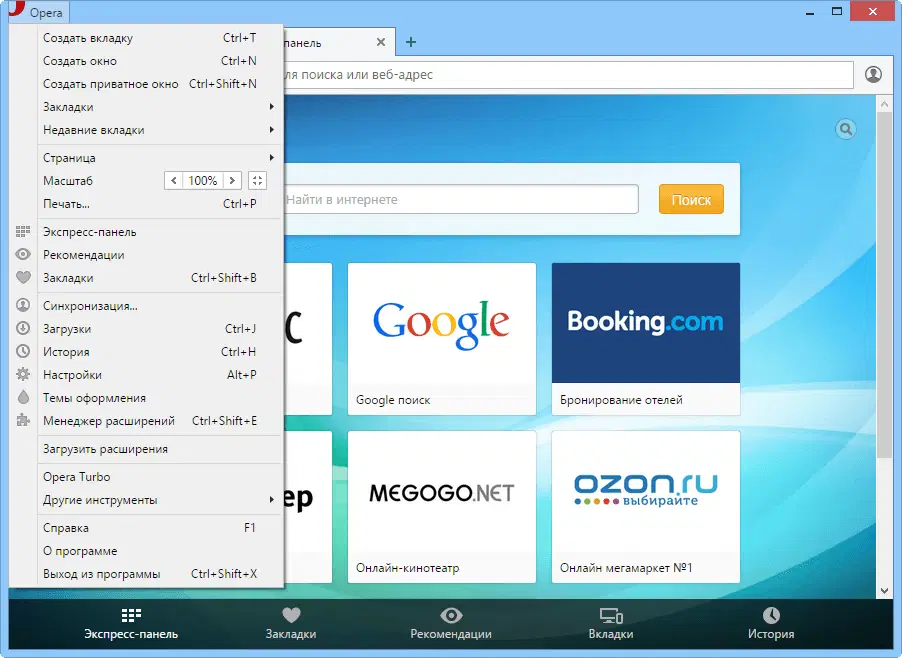Click the Opera menu button
Screen dimensions: 902x658
click(39, 12)
